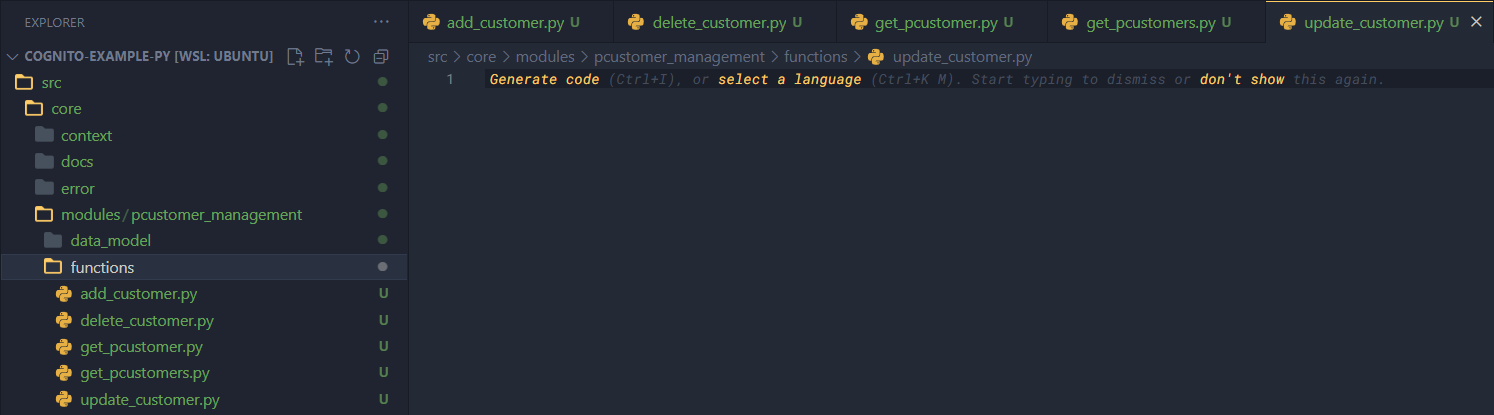Refresh the Explorer file tree

point(351,56)
